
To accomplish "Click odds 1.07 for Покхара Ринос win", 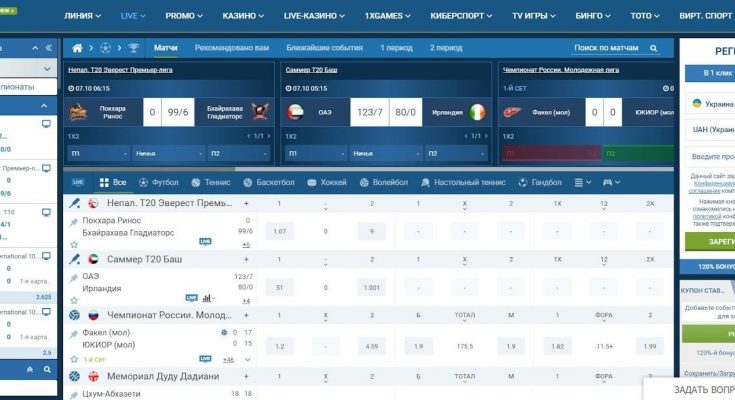I will tap(280, 231).
